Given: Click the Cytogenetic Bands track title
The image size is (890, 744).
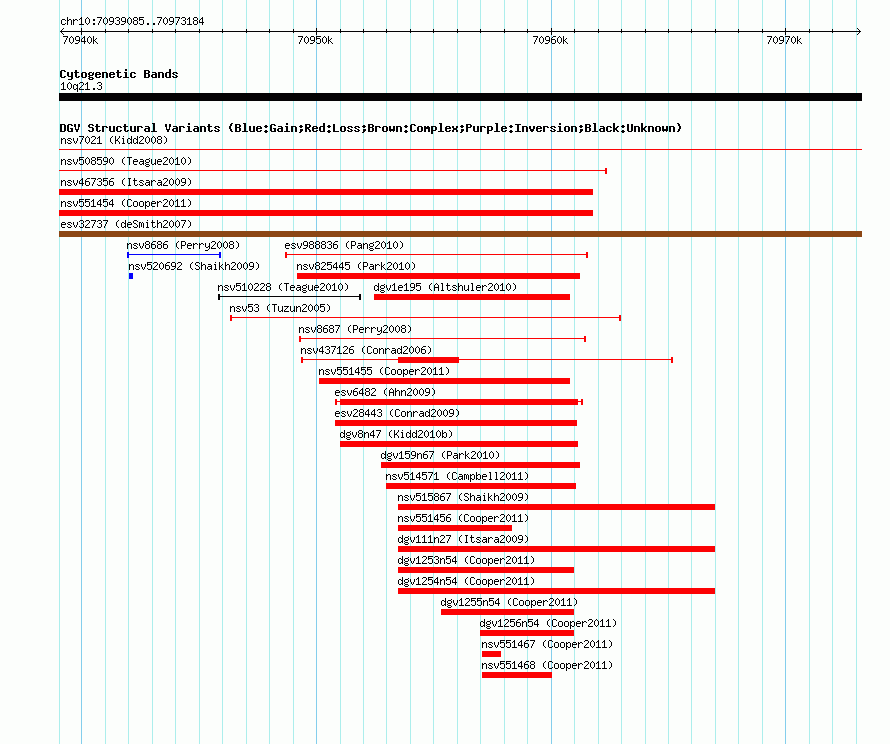Looking at the screenshot, I should 119,74.
